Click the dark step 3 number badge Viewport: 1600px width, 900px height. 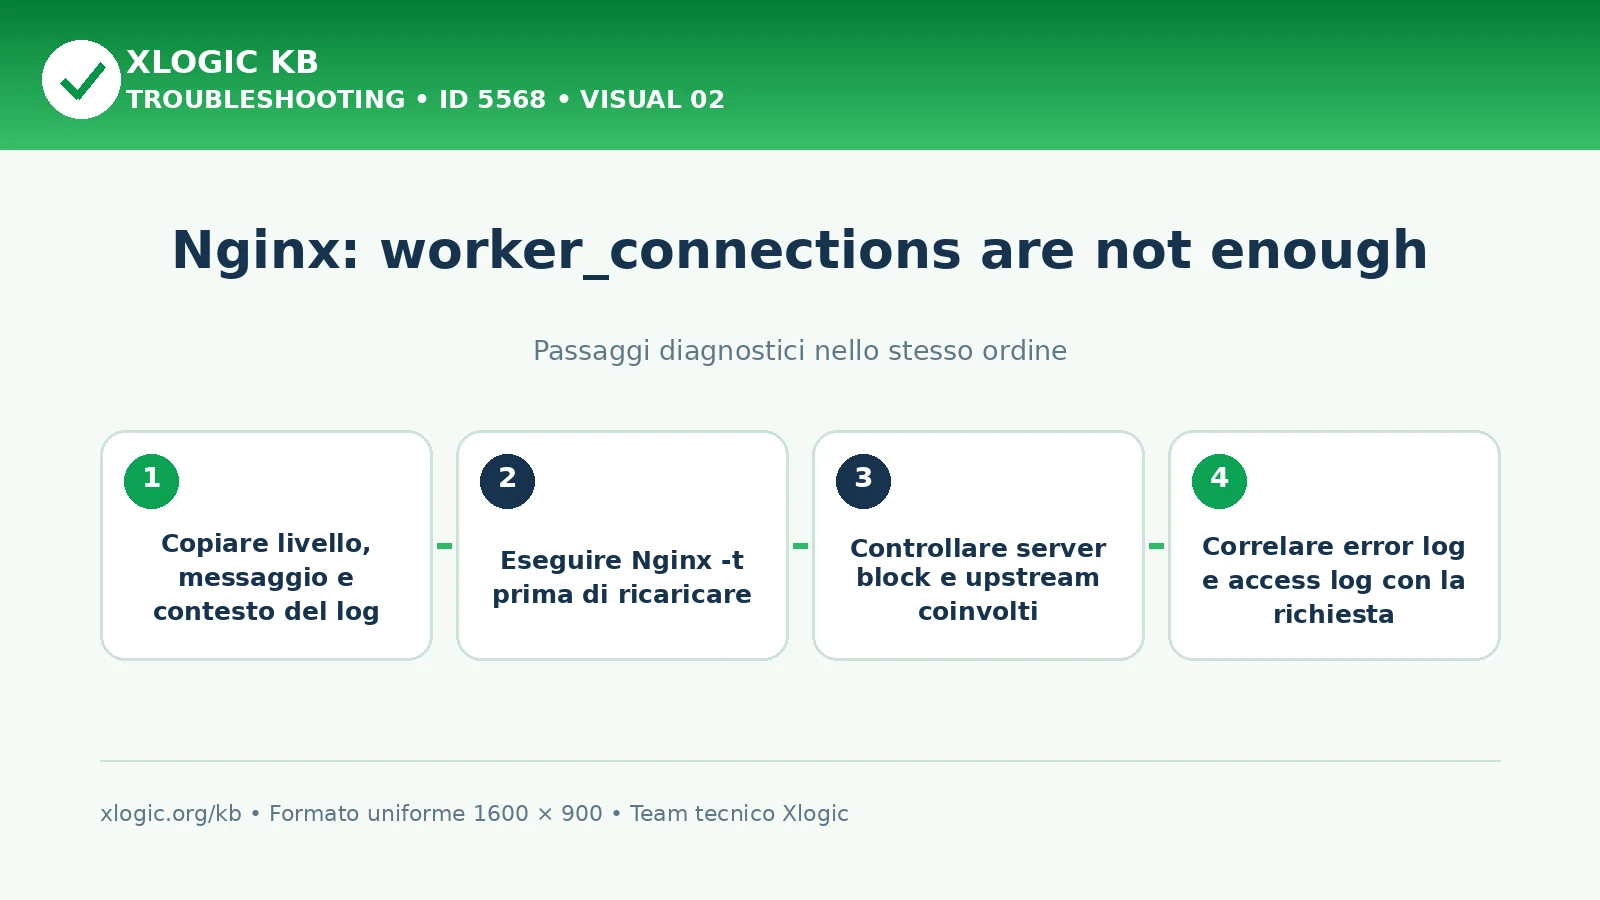tap(864, 481)
